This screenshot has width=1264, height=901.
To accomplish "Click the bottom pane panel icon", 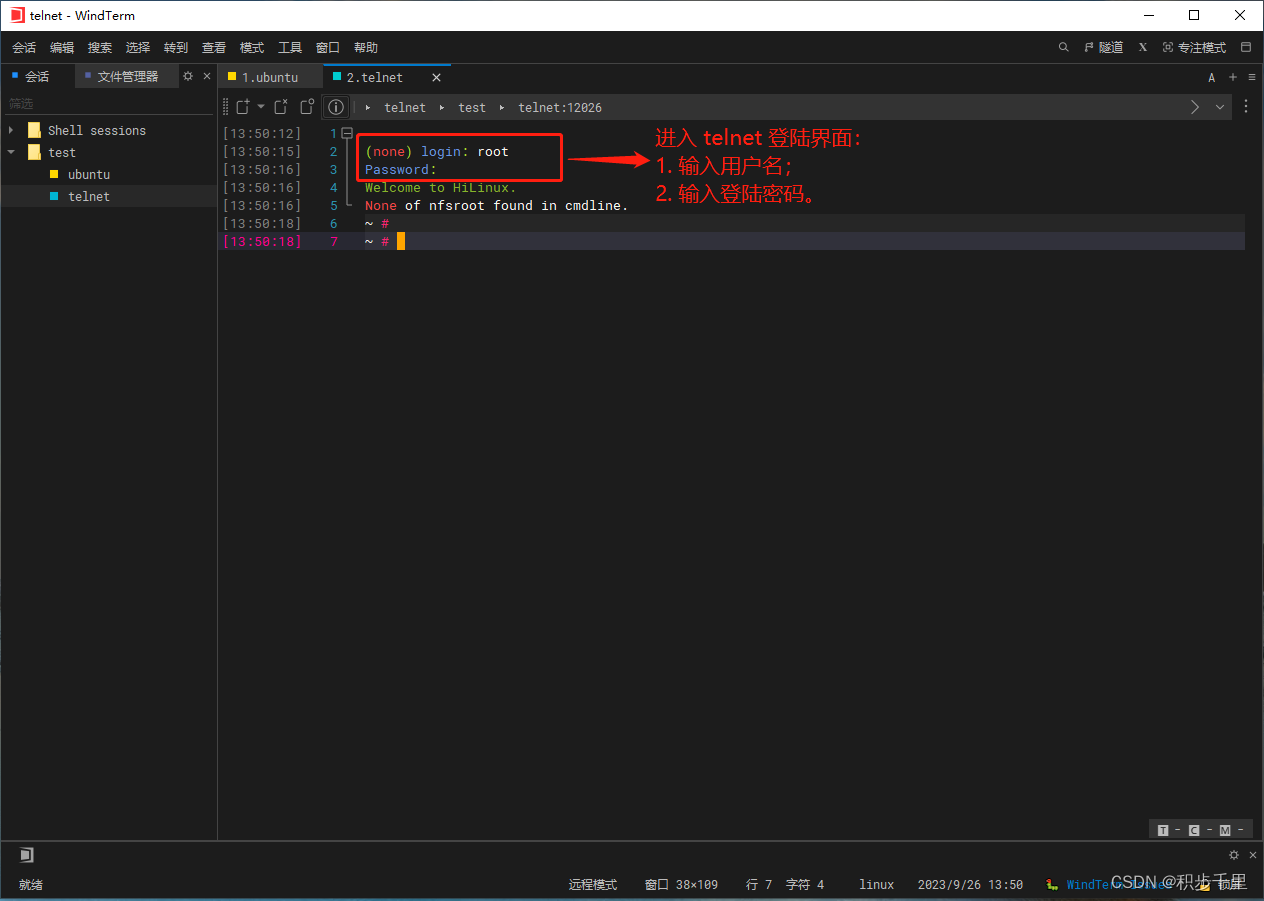I will click(27, 855).
